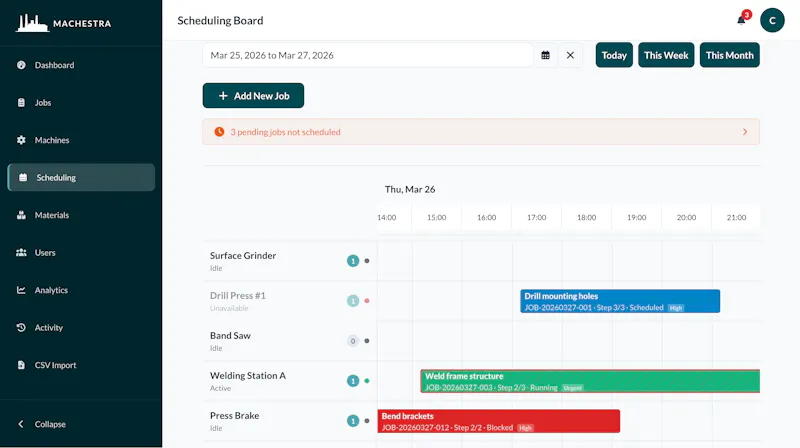Click Urgent tag on Weld frame job

[x=572, y=388]
